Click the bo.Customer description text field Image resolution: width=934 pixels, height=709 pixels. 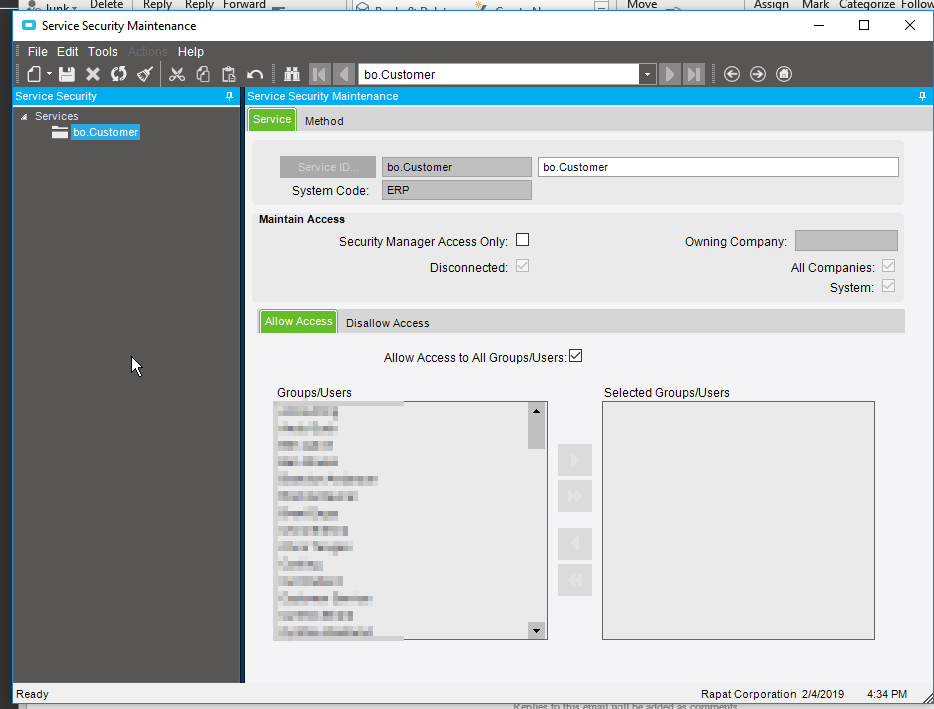click(718, 167)
